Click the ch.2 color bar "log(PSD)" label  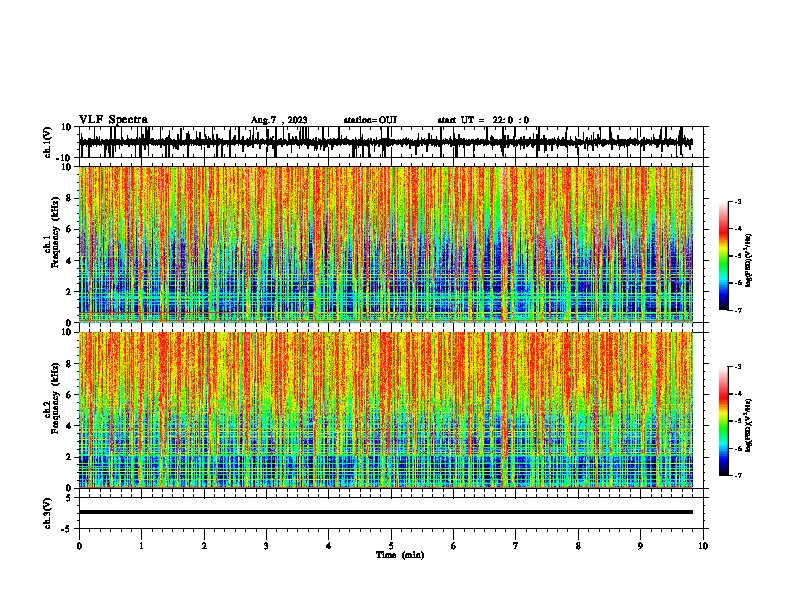point(749,425)
